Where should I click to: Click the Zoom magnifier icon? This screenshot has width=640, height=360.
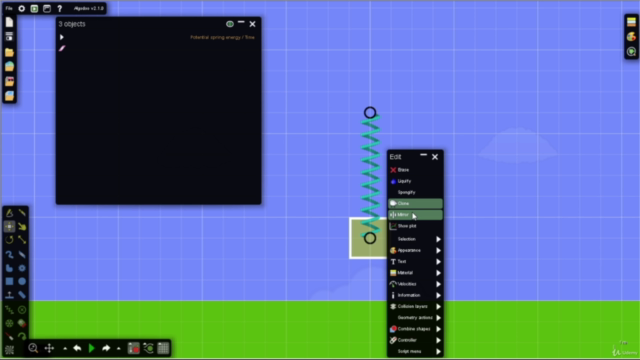pyautogui.click(x=33, y=348)
